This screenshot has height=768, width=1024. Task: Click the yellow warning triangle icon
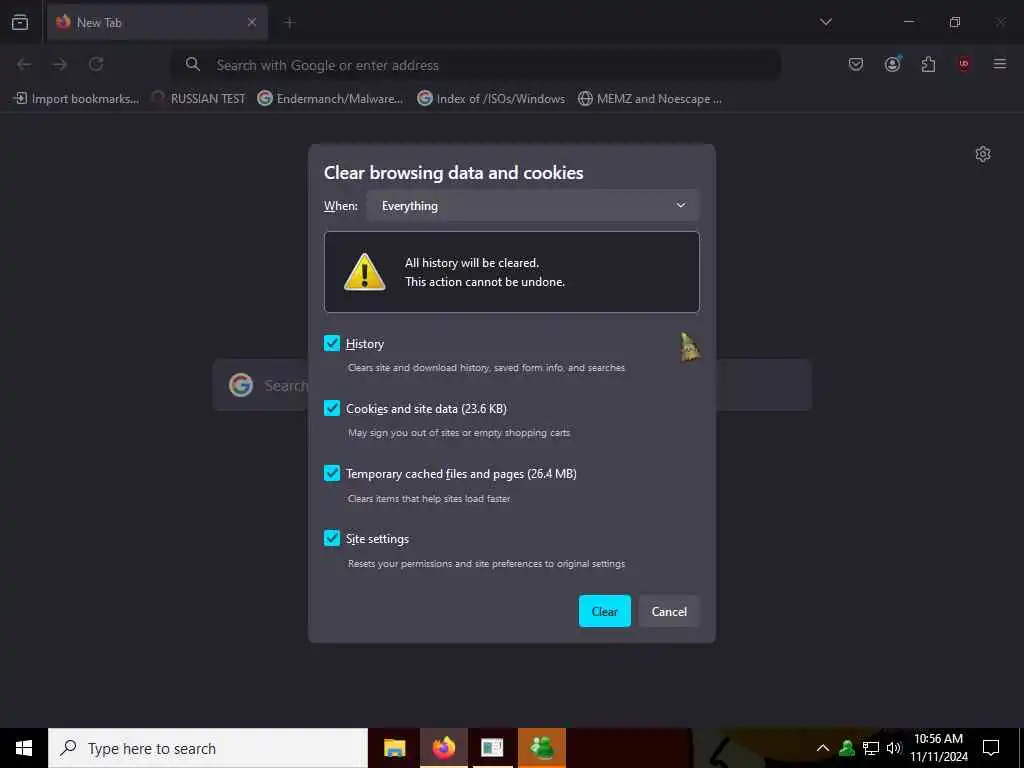click(364, 272)
